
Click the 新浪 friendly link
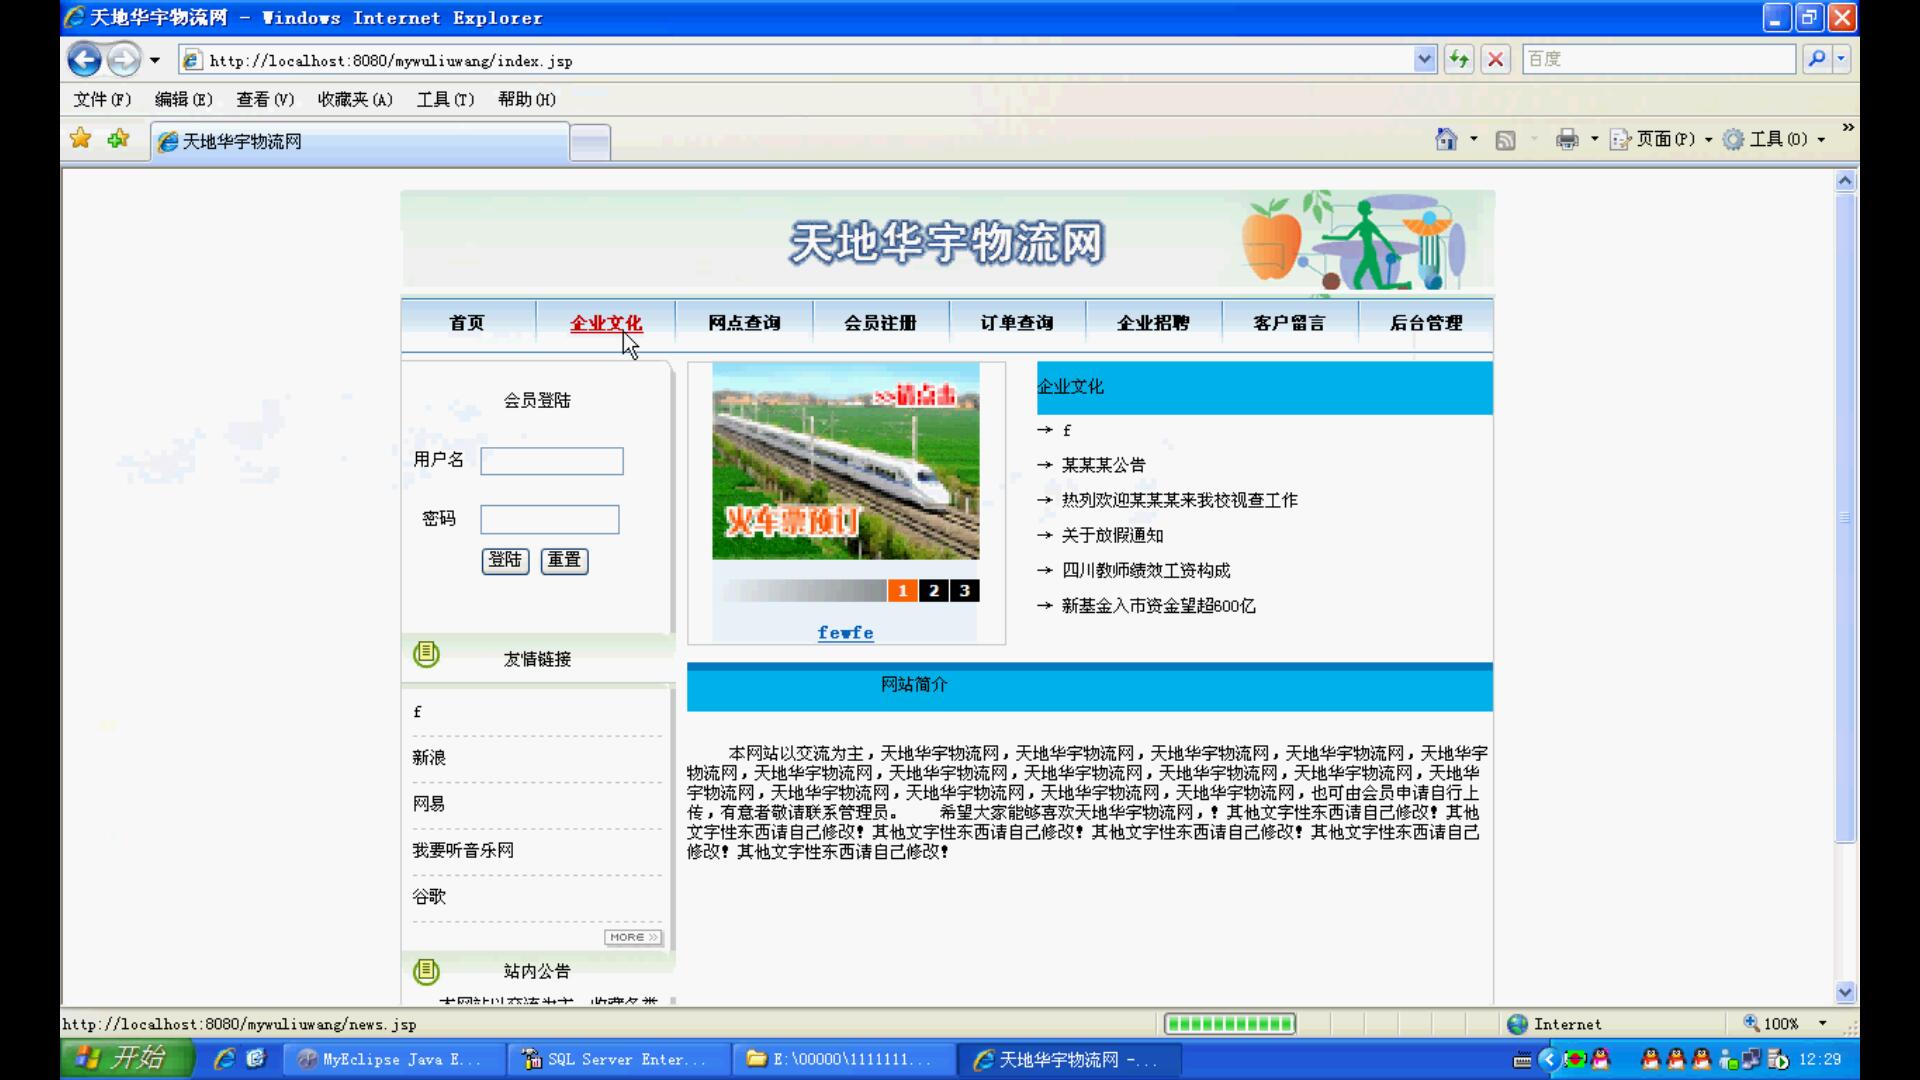pos(429,758)
